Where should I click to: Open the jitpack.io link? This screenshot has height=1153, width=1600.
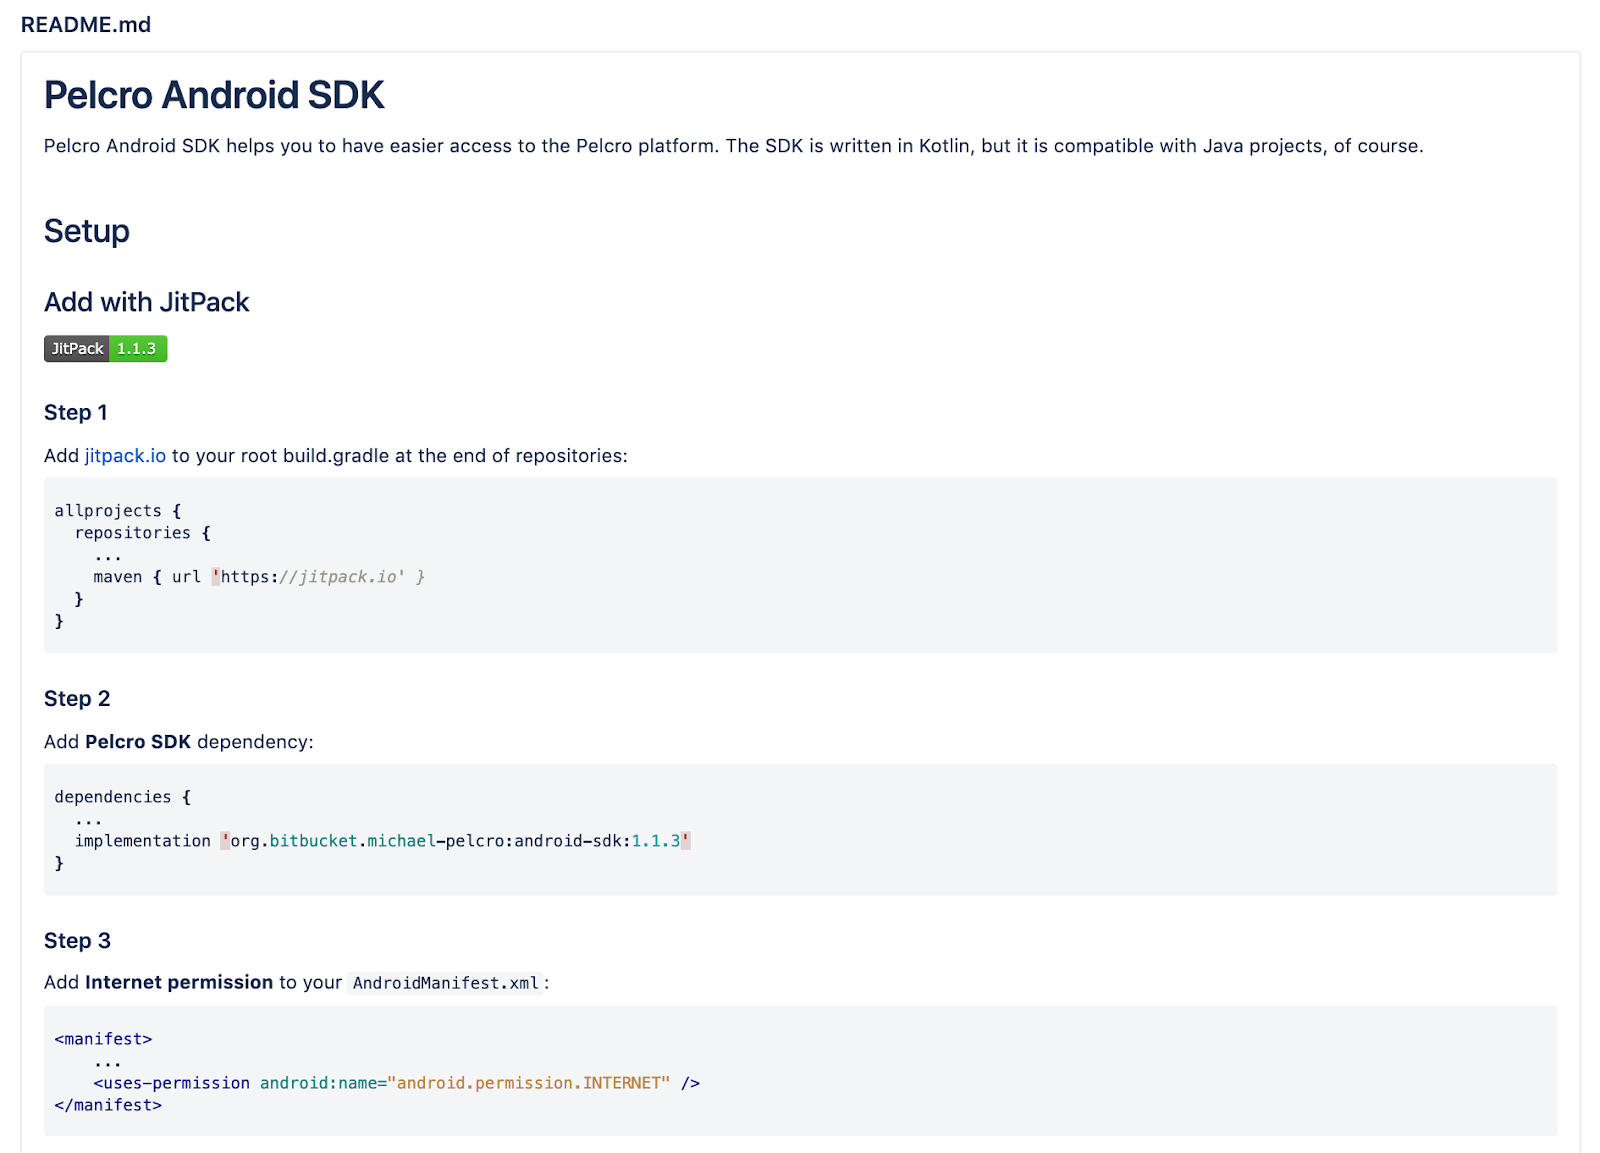[125, 456]
